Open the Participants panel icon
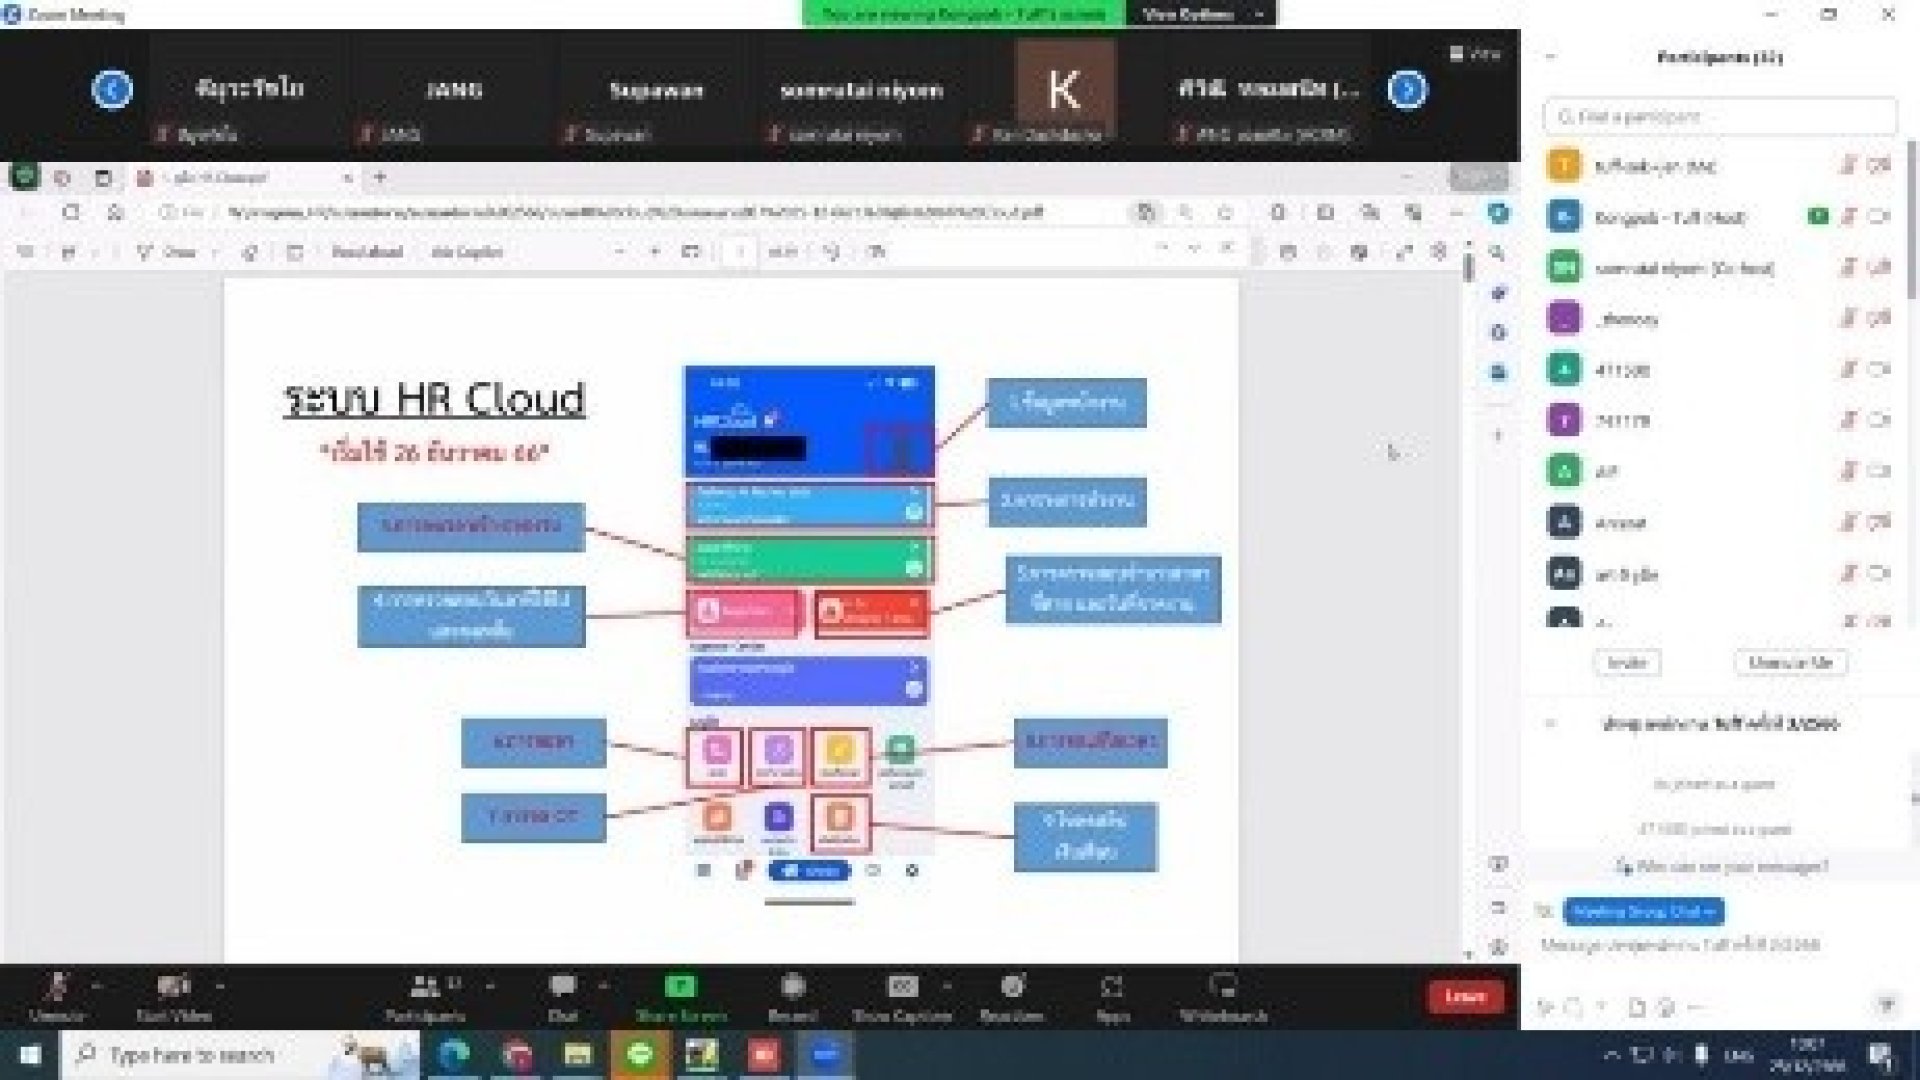Screen dimensions: 1920x1080 [x=425, y=987]
